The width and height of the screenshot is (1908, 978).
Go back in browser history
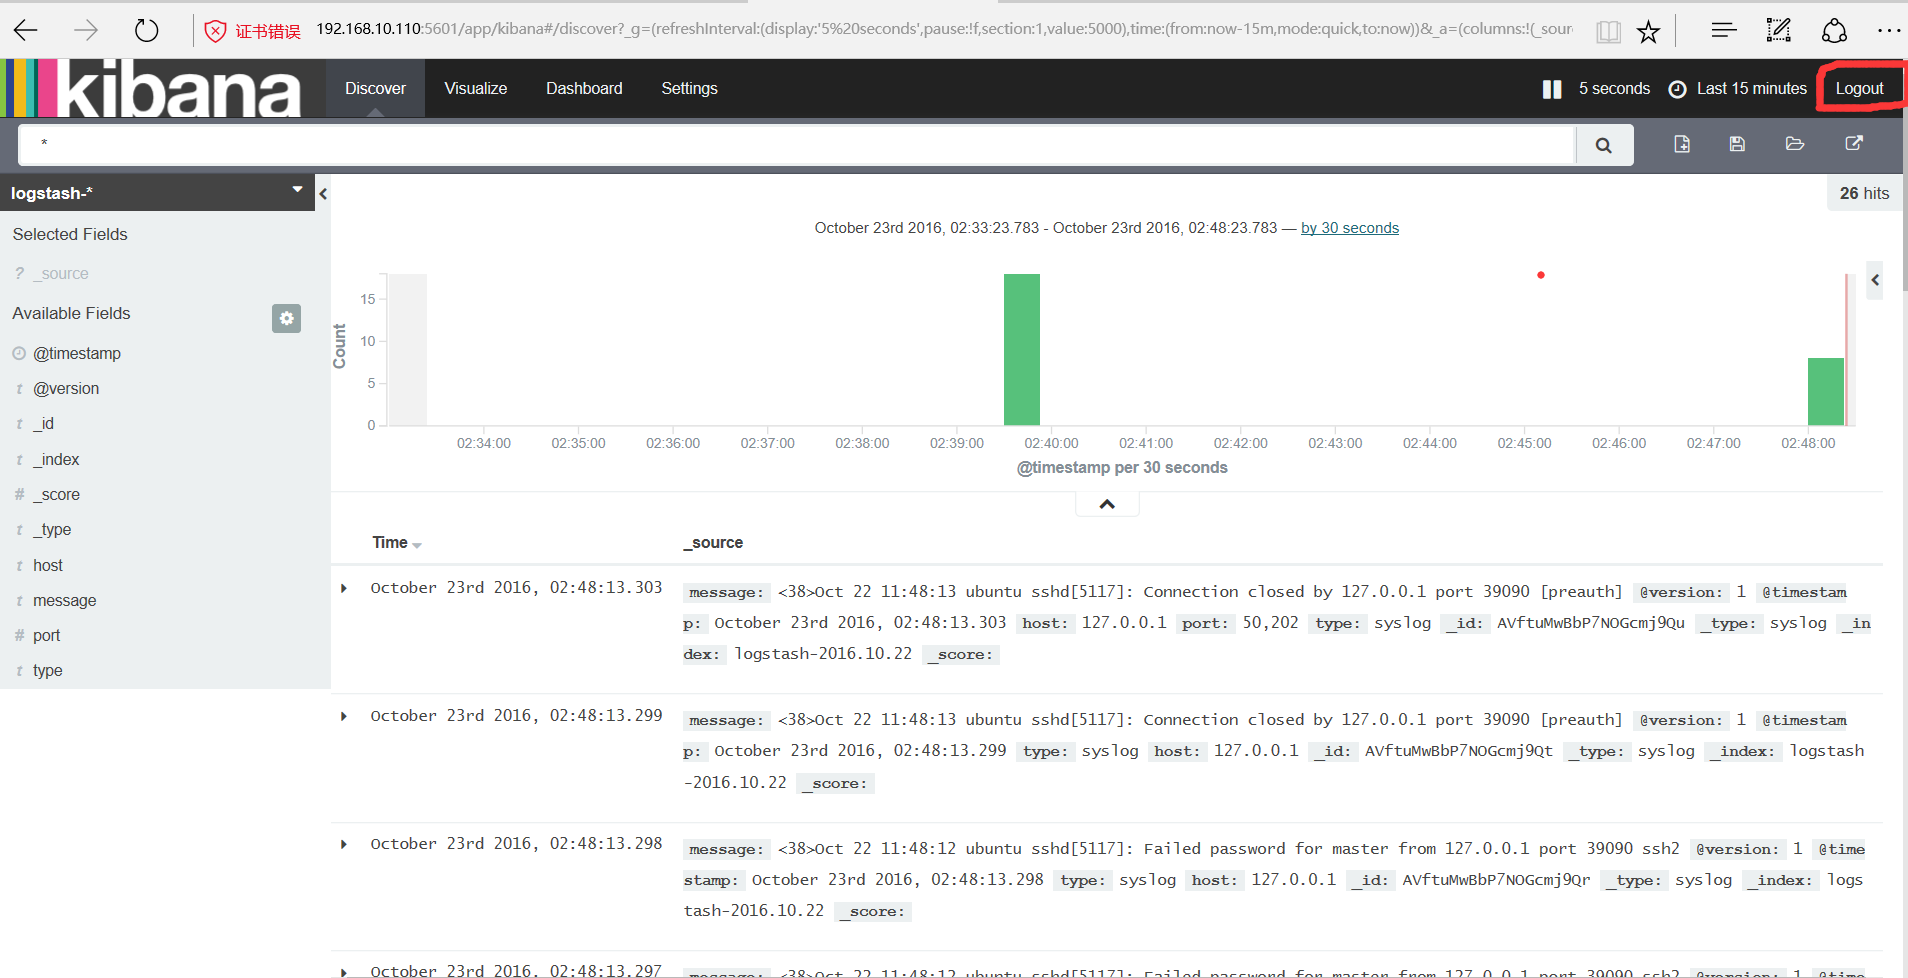pyautogui.click(x=26, y=30)
